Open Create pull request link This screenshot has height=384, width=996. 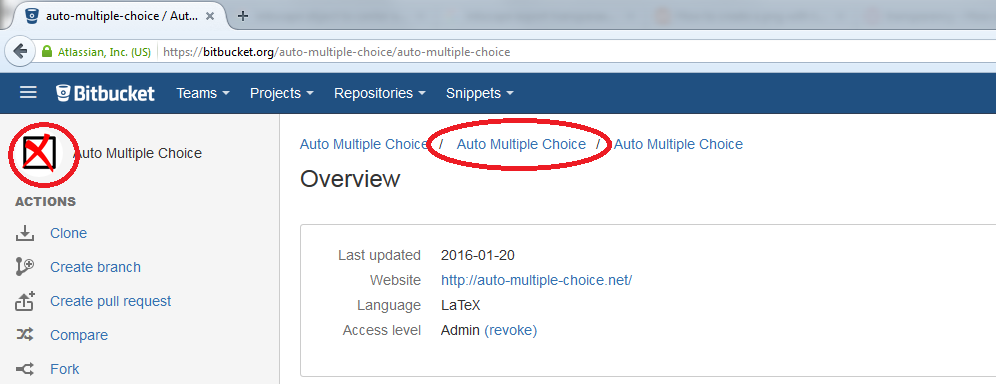tap(111, 301)
